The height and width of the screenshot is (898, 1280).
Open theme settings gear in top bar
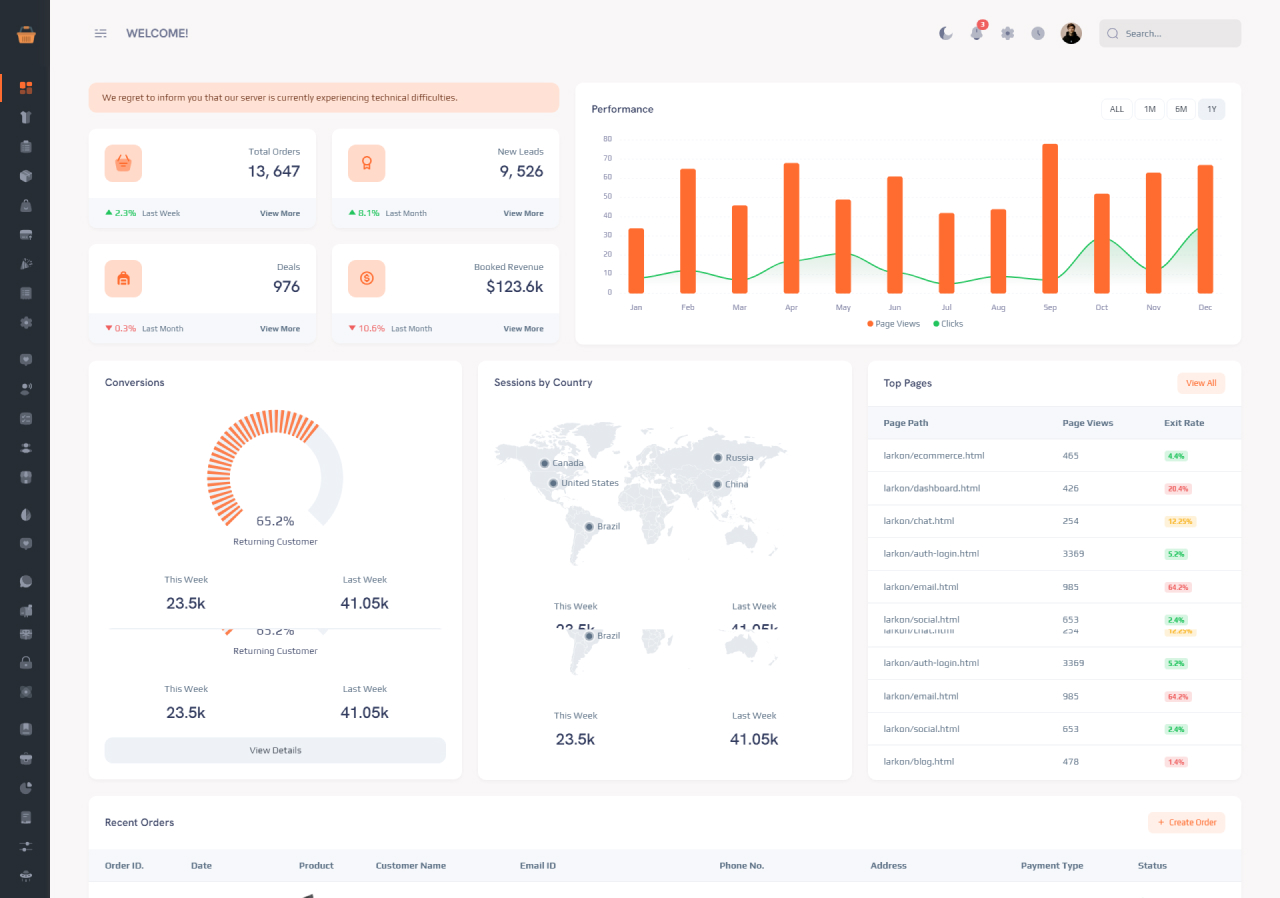[x=1008, y=33]
